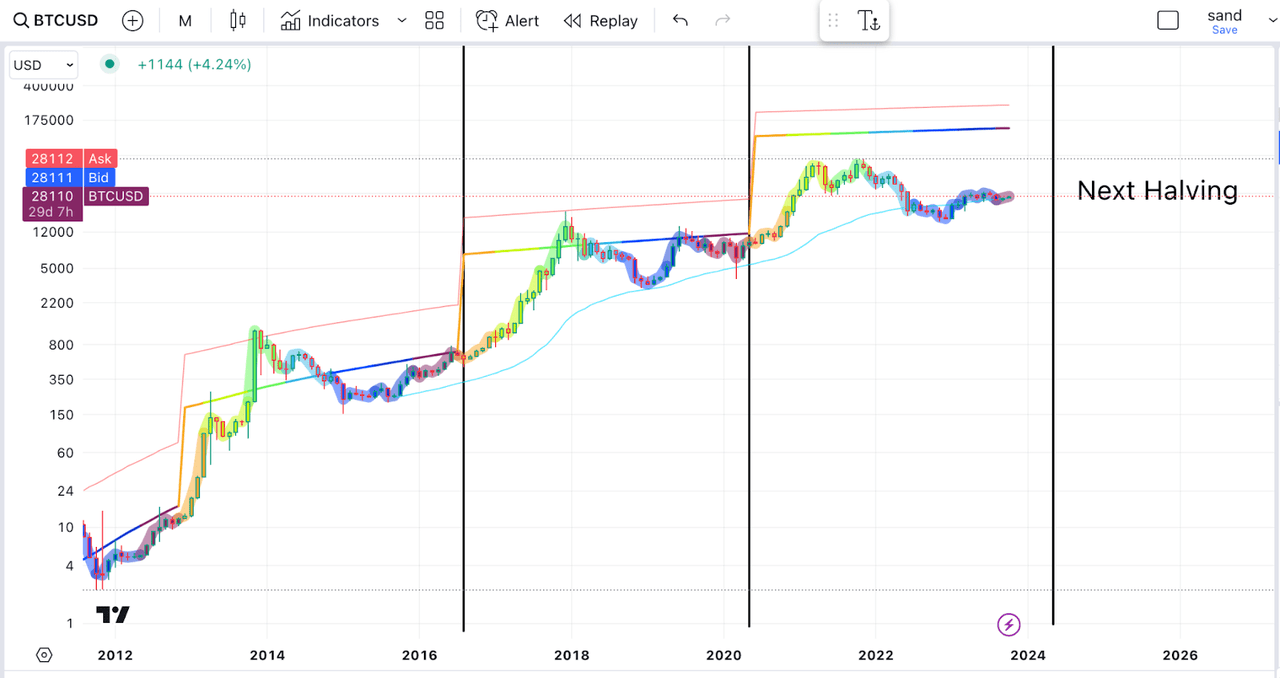This screenshot has width=1280, height=678.
Task: Click the 800 price scale label
Action: point(60,345)
